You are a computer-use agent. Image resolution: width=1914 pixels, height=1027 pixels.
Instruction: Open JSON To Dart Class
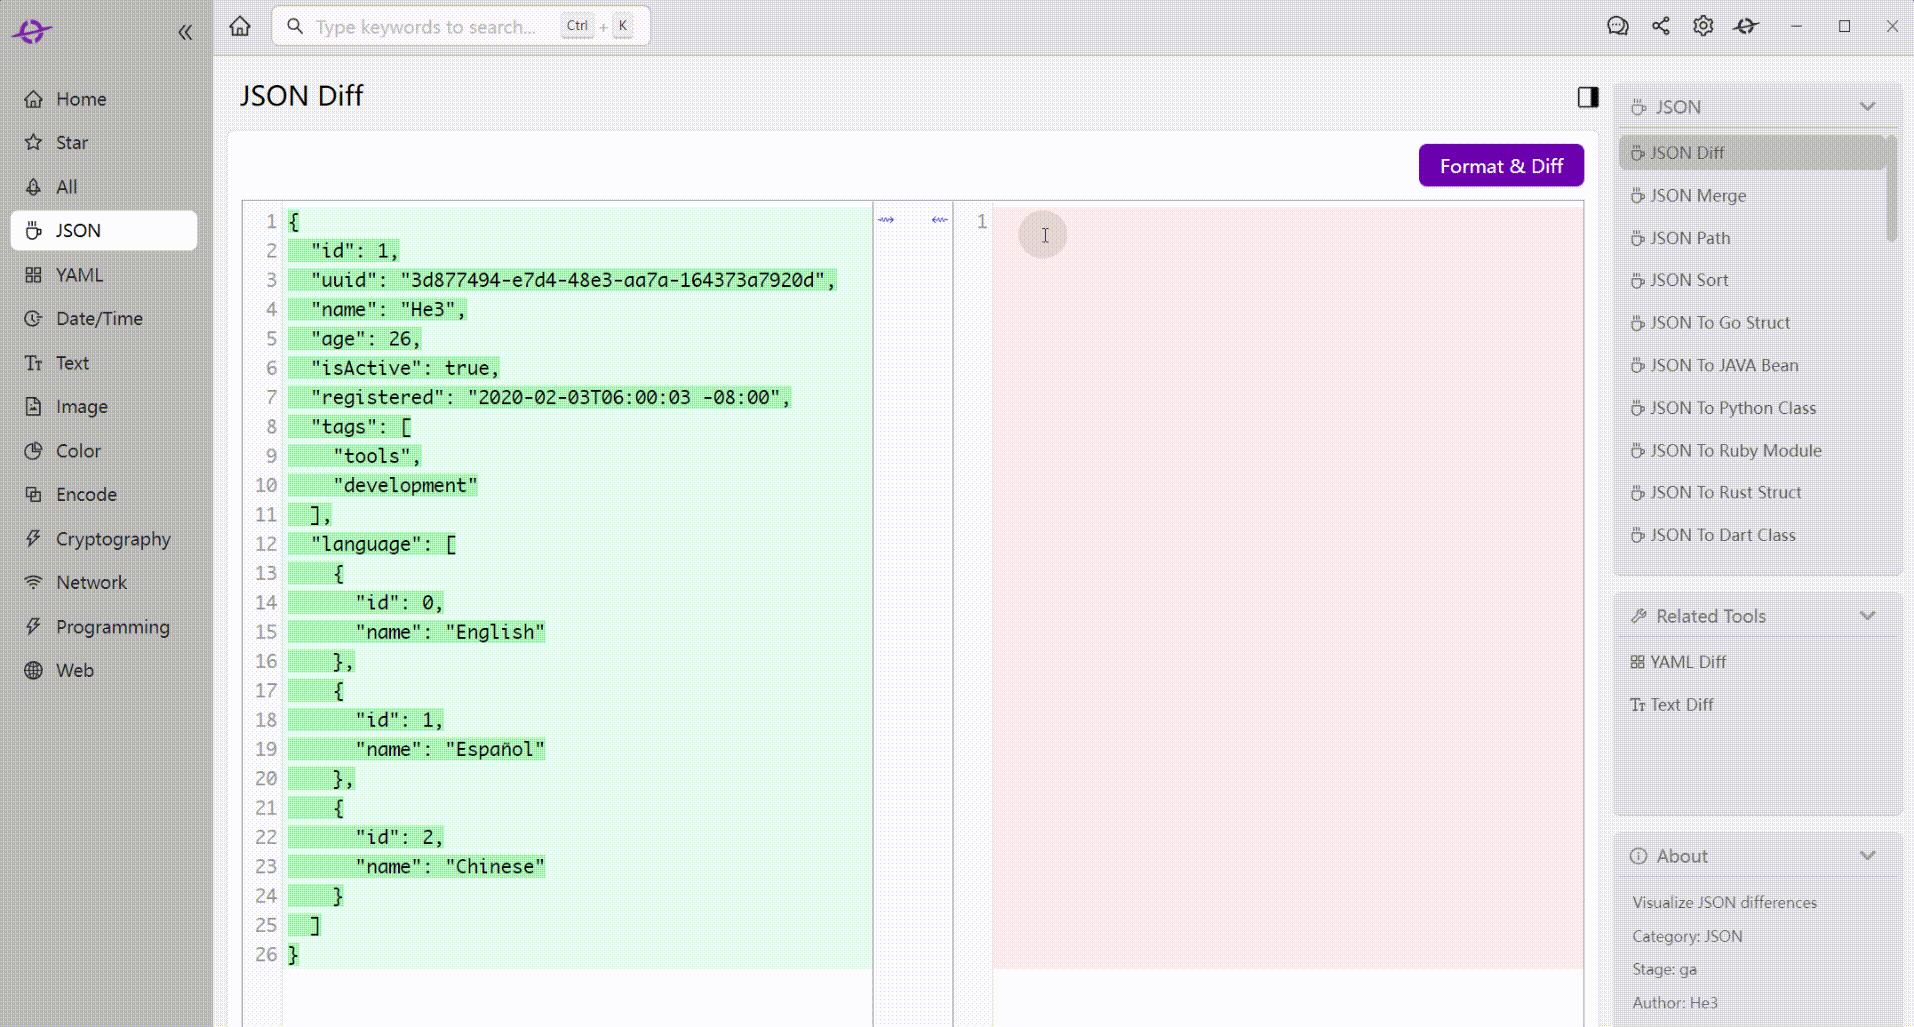pos(1752,535)
